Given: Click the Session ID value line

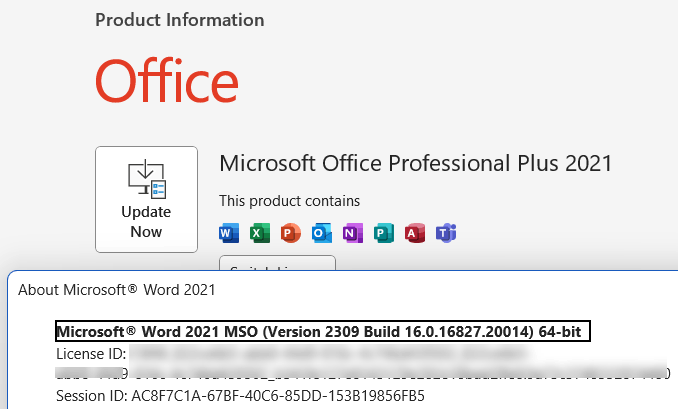Looking at the screenshot, I should tap(240, 396).
